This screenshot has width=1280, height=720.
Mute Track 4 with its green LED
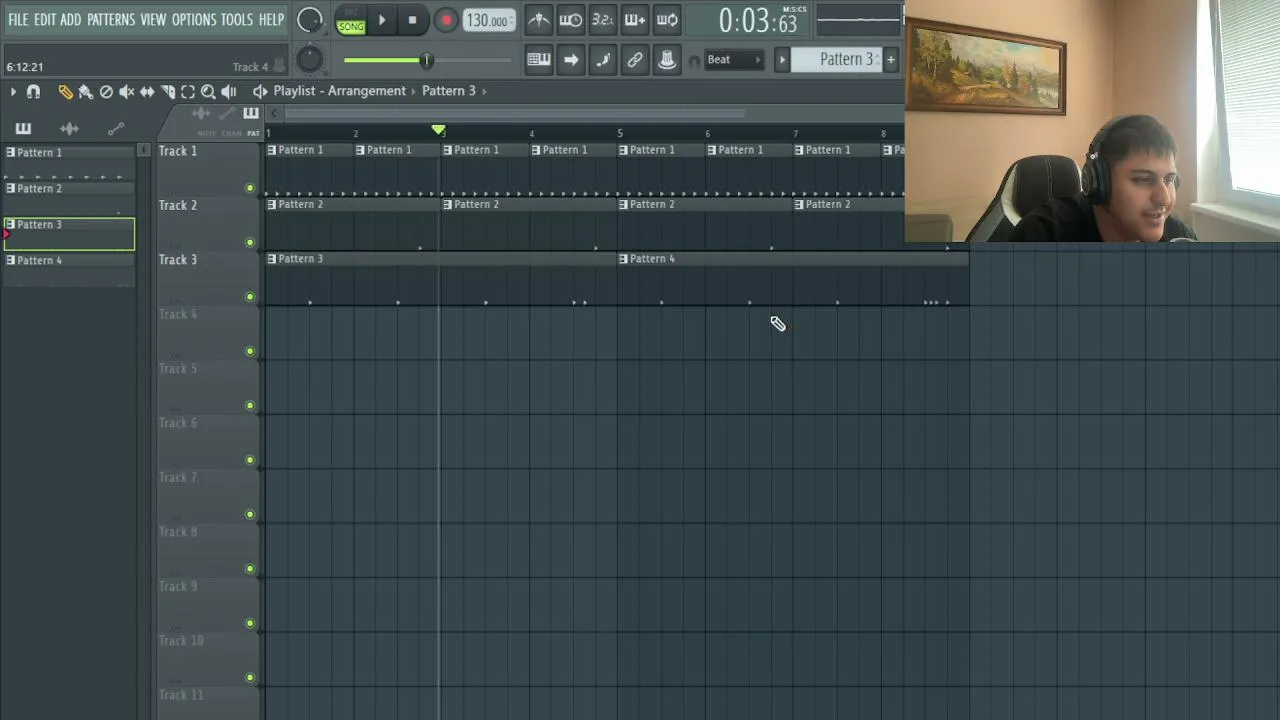[250, 351]
